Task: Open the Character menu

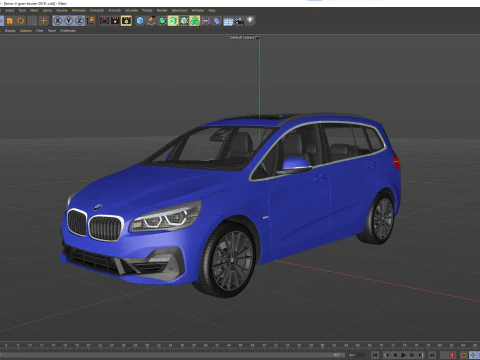Action: [97, 10]
